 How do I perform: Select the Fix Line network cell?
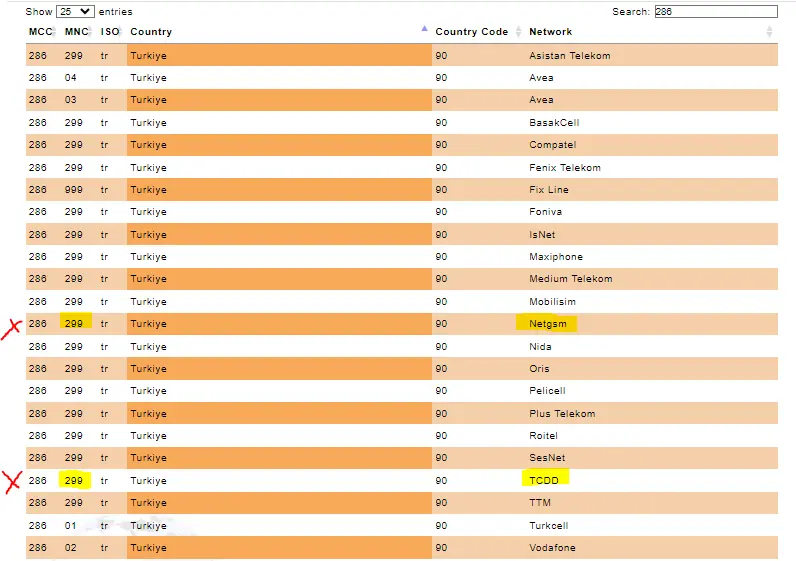tap(549, 190)
